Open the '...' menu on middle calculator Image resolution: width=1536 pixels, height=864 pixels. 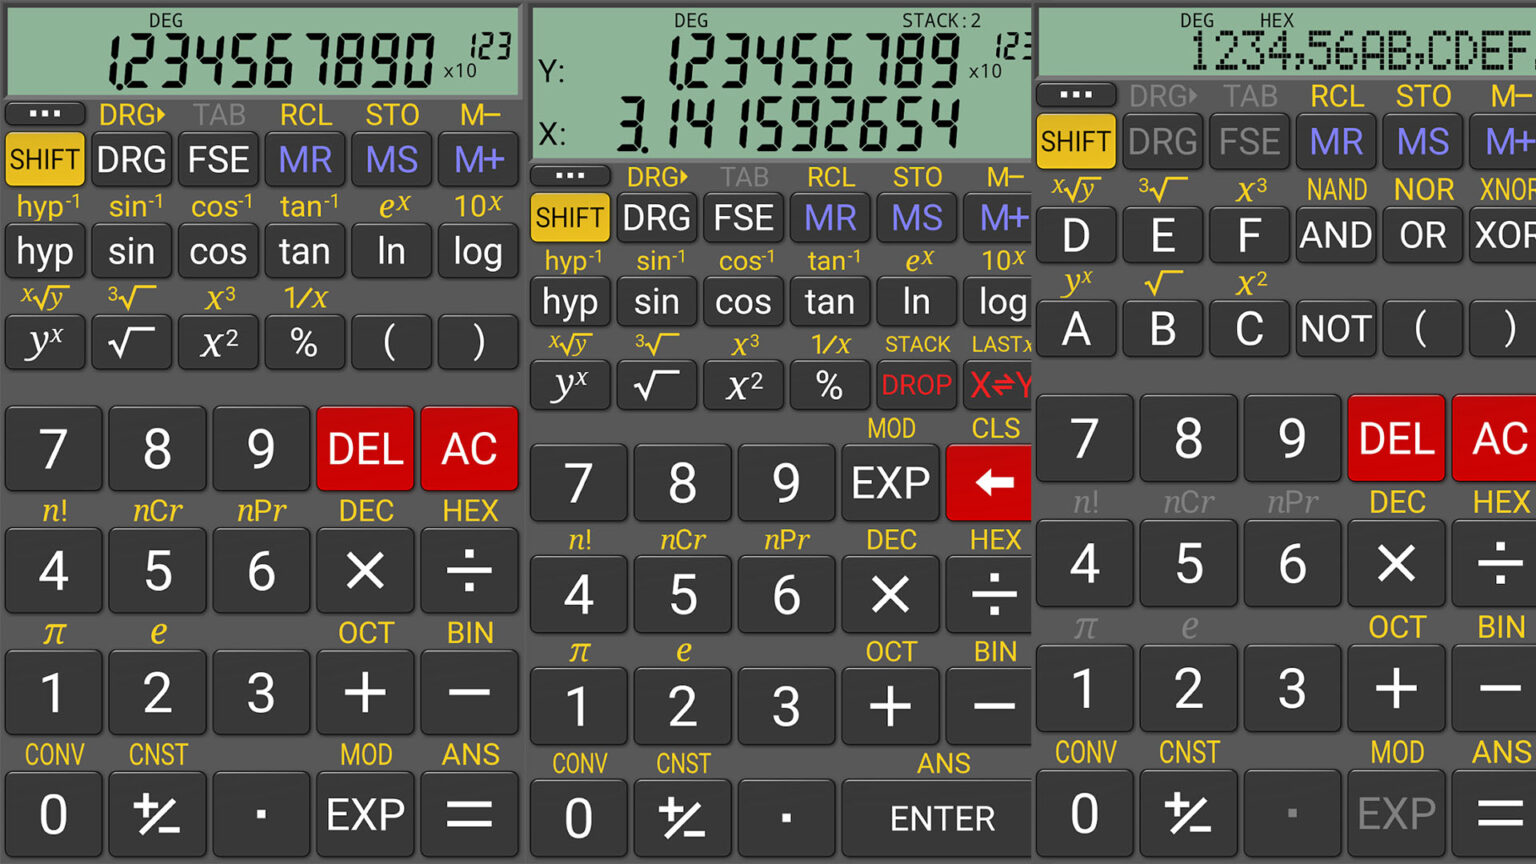tap(569, 175)
